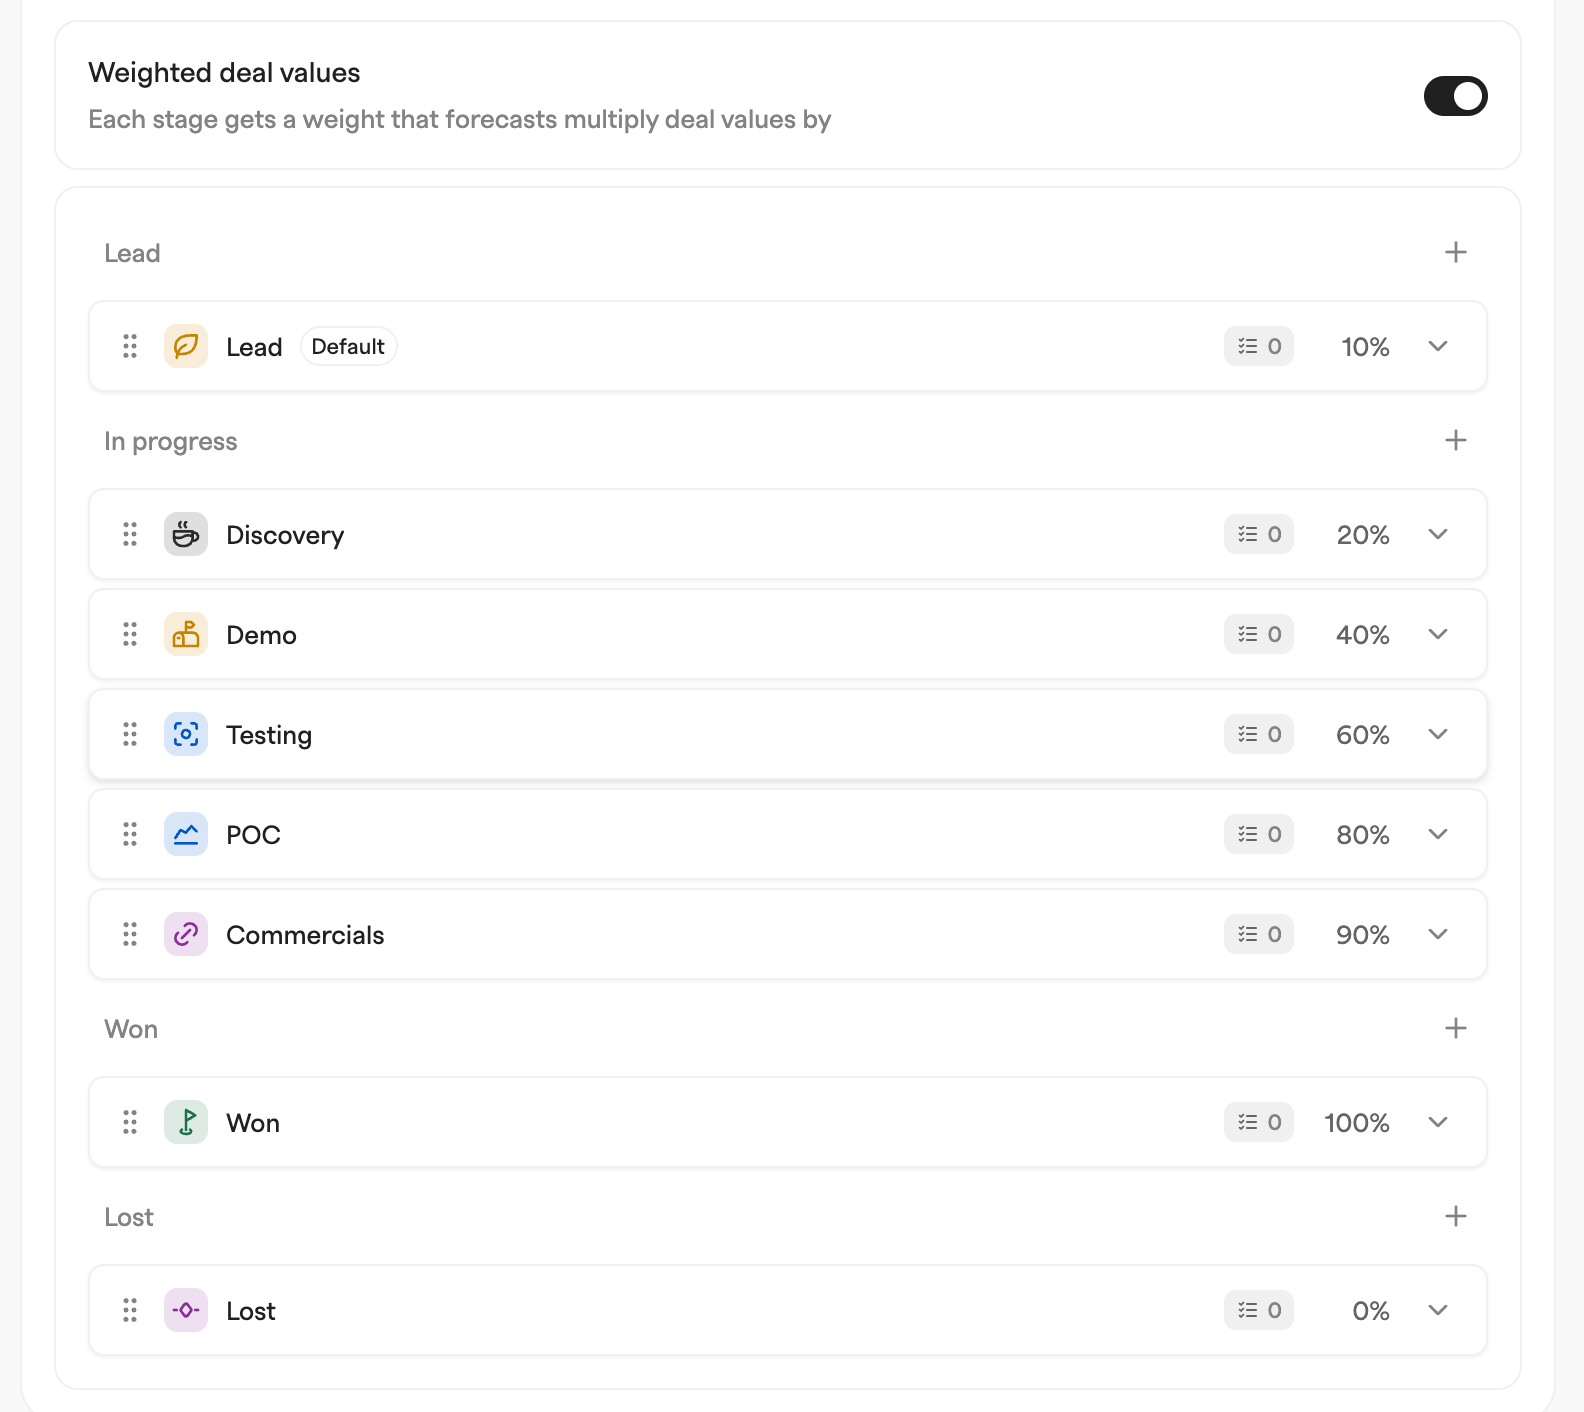Click the Lost stage commit icon
The image size is (1584, 1412).
(x=186, y=1310)
